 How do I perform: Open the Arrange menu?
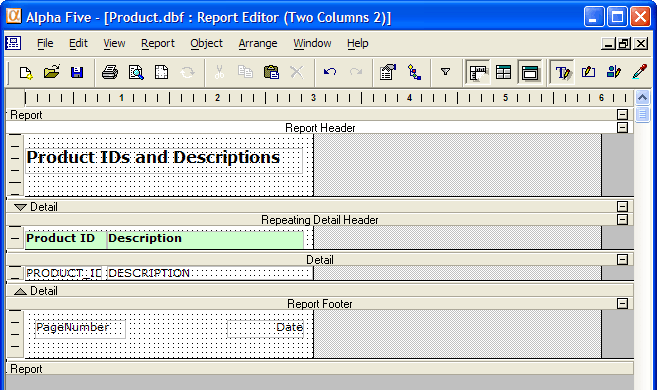coord(258,43)
